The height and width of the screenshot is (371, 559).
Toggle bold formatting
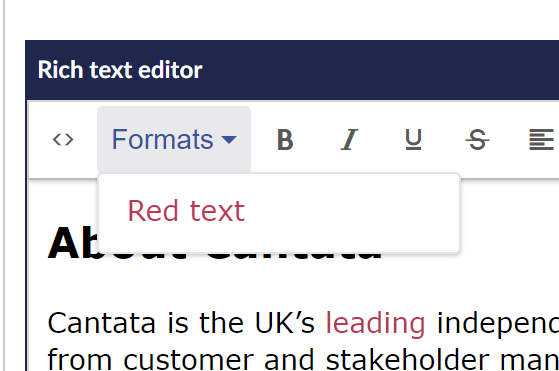click(x=285, y=139)
